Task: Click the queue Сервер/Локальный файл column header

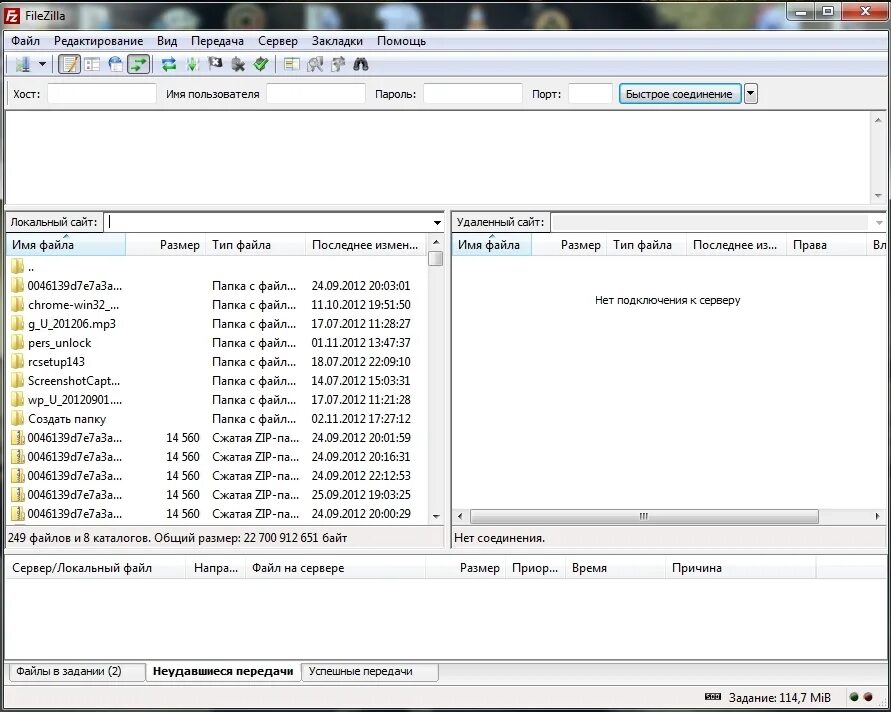Action: click(x=95, y=568)
